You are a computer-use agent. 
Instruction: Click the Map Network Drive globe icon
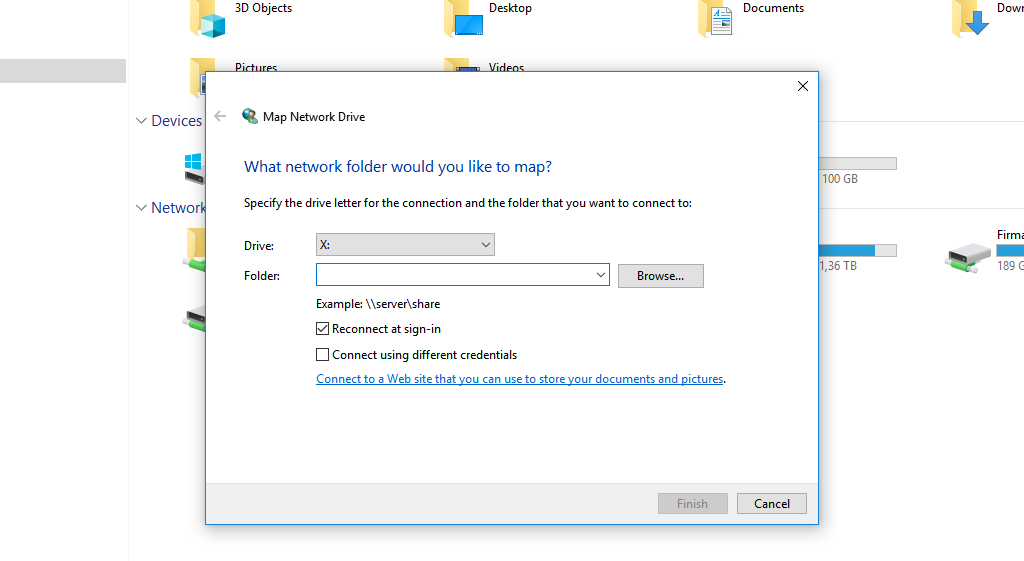click(250, 116)
